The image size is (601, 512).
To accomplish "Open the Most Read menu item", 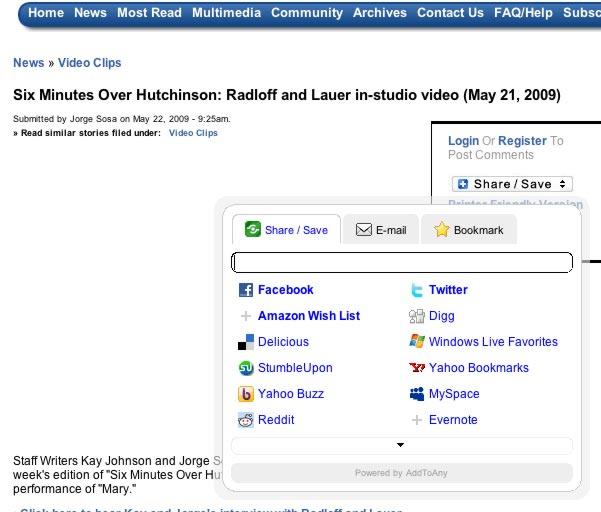I will pyautogui.click(x=149, y=13).
